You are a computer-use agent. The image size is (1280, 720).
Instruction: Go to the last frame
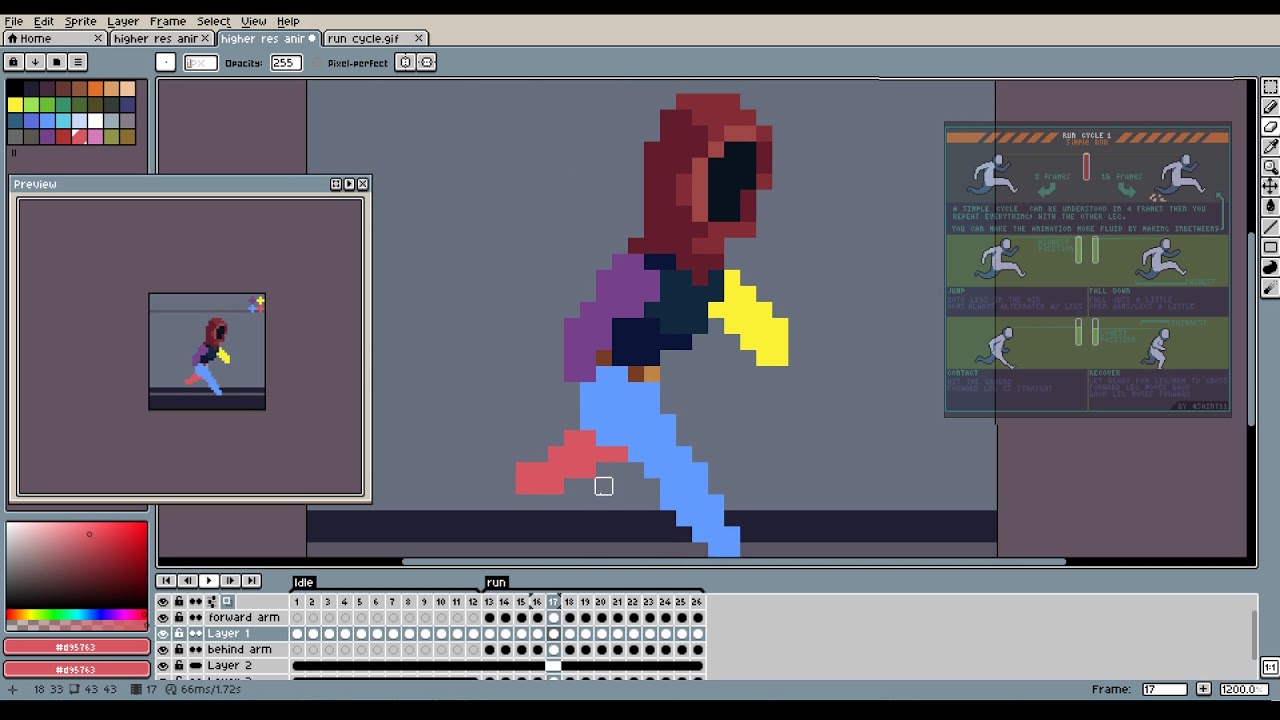pos(251,581)
